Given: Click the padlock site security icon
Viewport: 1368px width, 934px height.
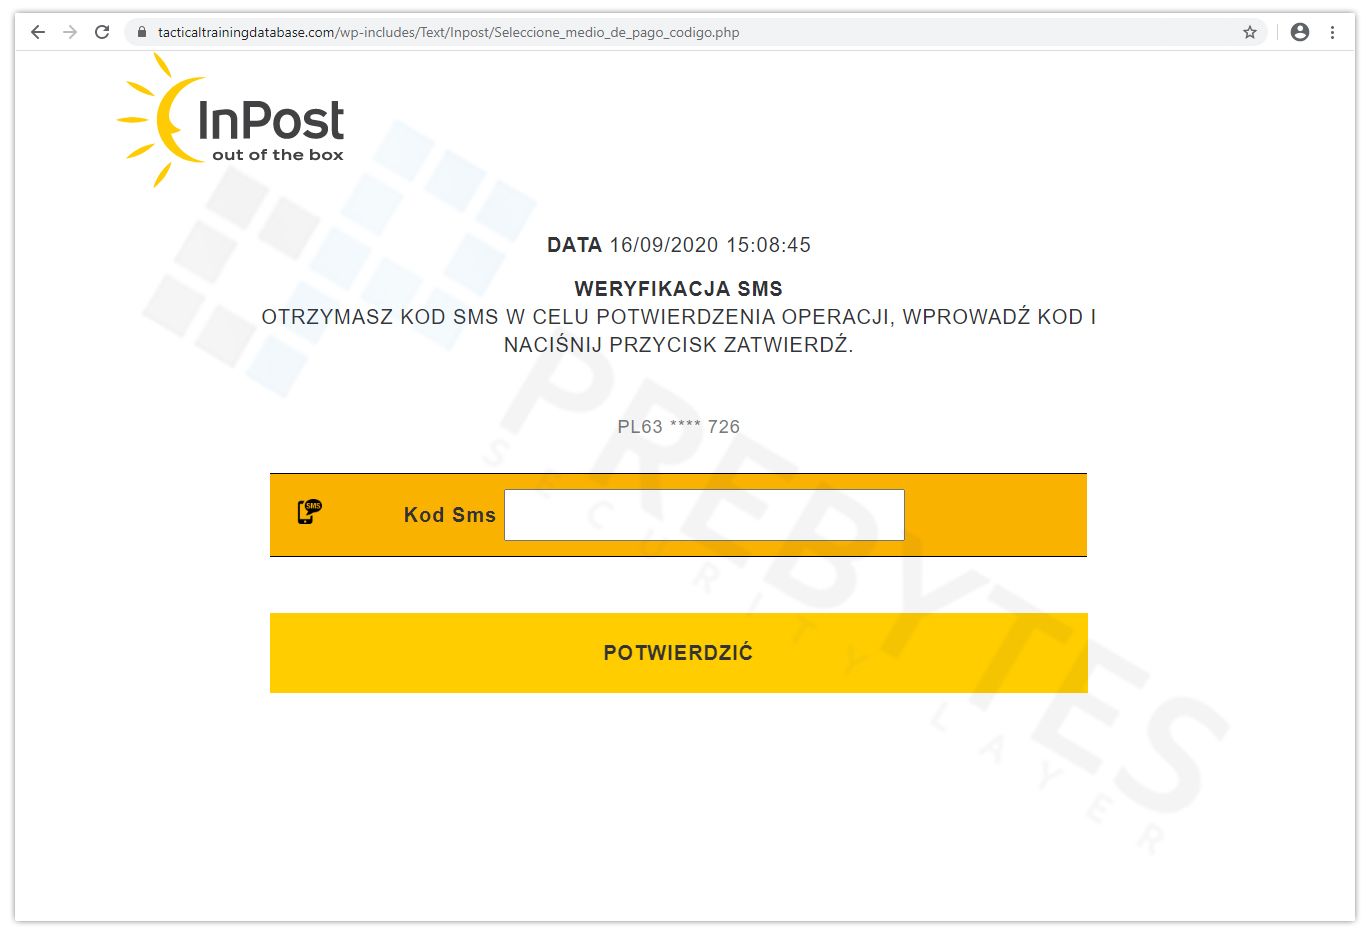Looking at the screenshot, I should [x=142, y=32].
